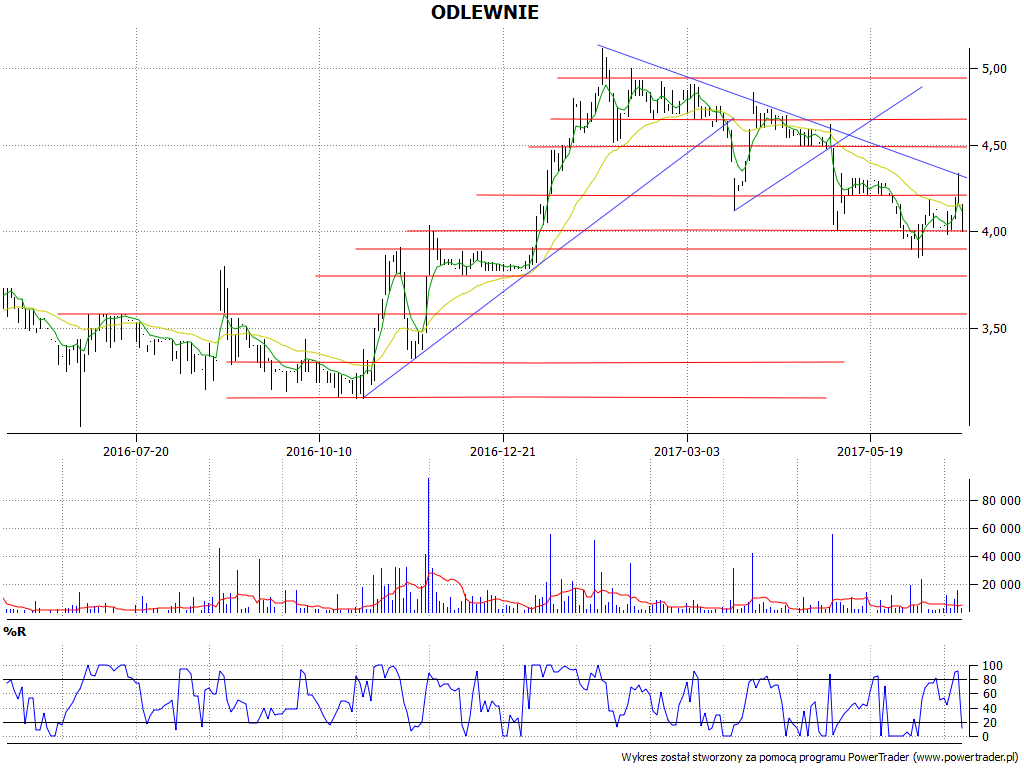1024x768 pixels.
Task: Click the 0 level on %R axis
Action: coord(985,737)
